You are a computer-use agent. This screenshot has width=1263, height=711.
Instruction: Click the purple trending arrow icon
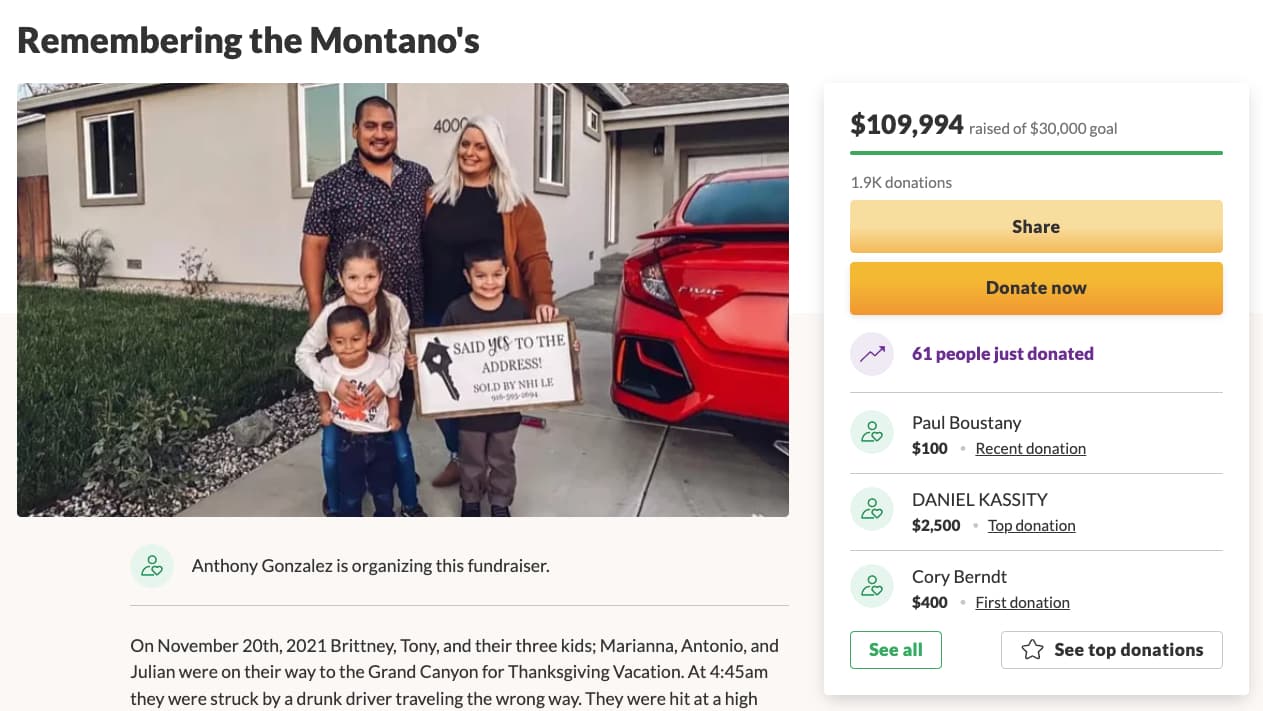pyautogui.click(x=871, y=354)
